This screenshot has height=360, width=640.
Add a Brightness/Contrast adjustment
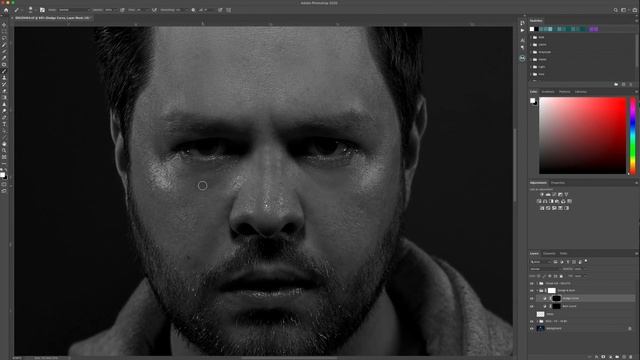[542, 194]
